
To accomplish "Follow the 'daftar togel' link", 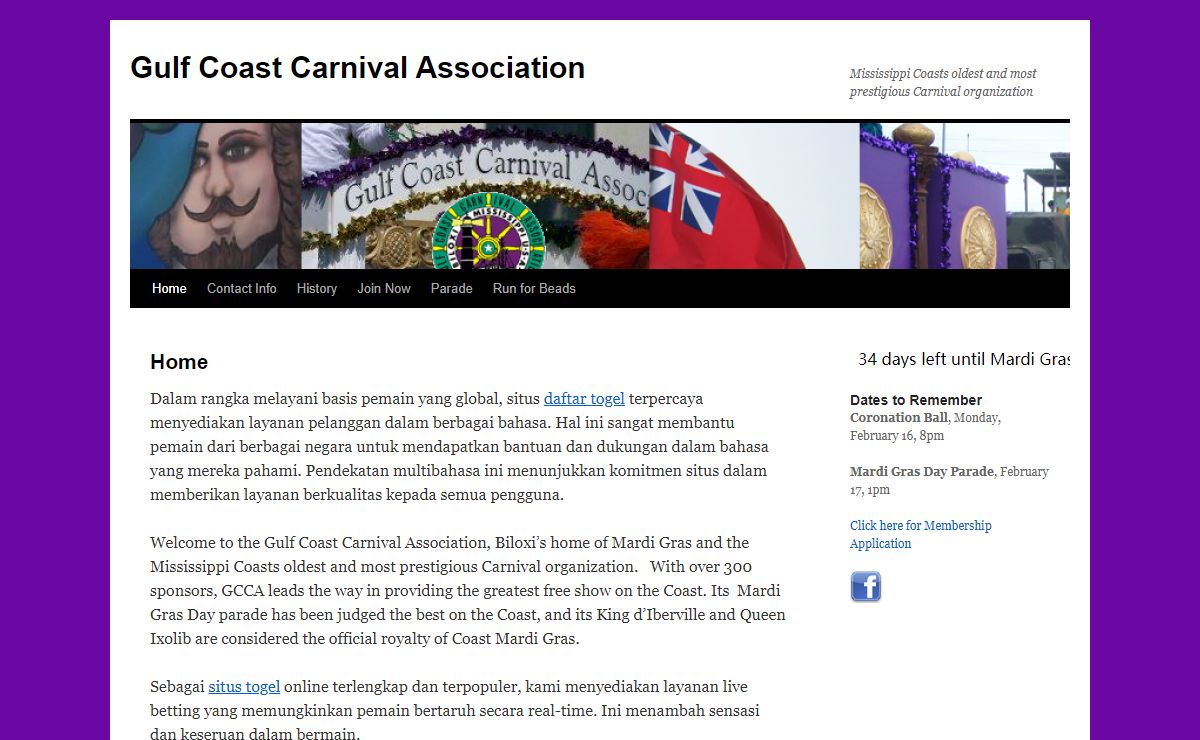I will tap(584, 398).
